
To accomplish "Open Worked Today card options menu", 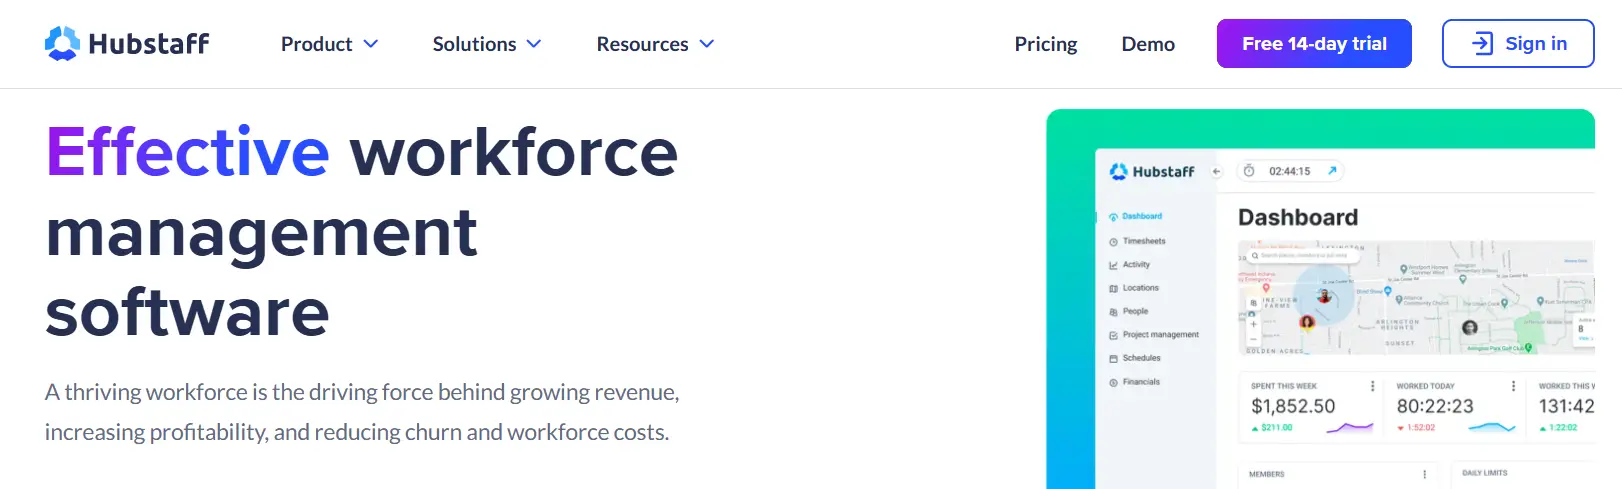I will (x=1513, y=386).
